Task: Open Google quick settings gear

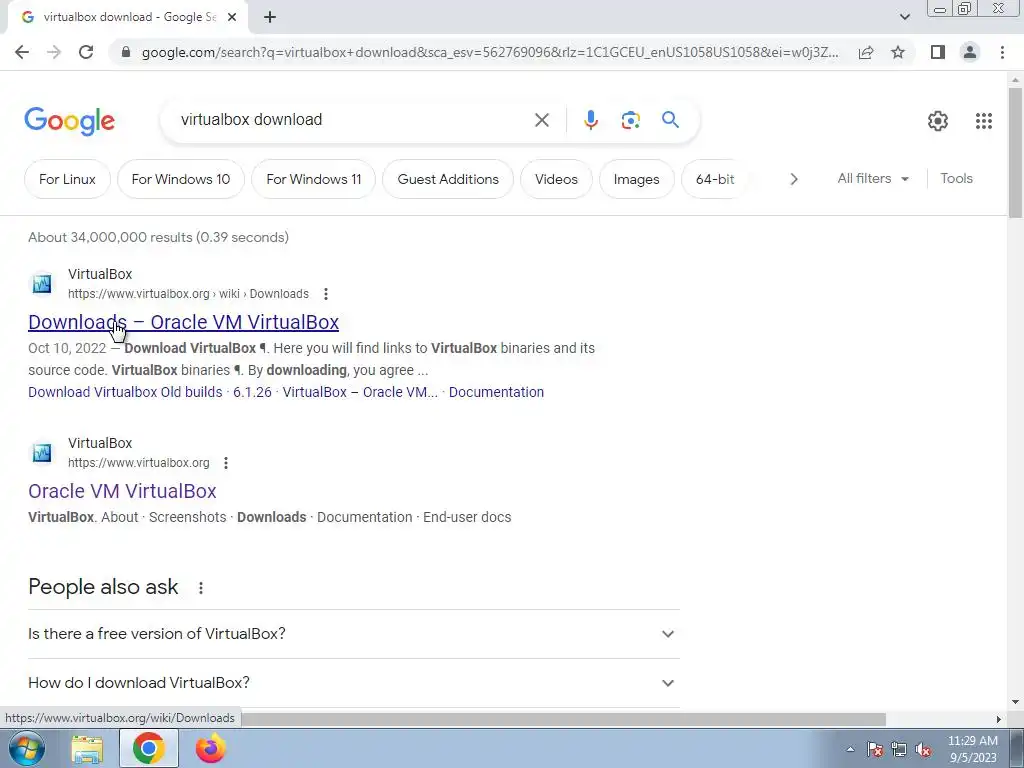Action: (938, 121)
